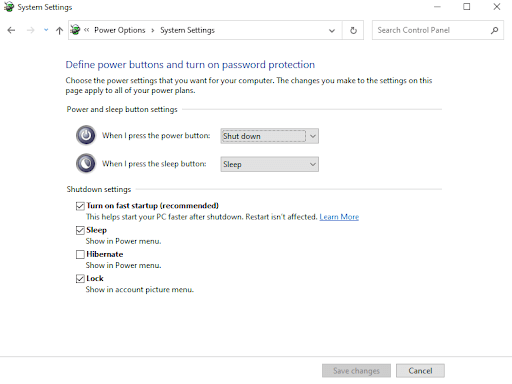
Task: Open the Learn More link
Action: coord(339,217)
